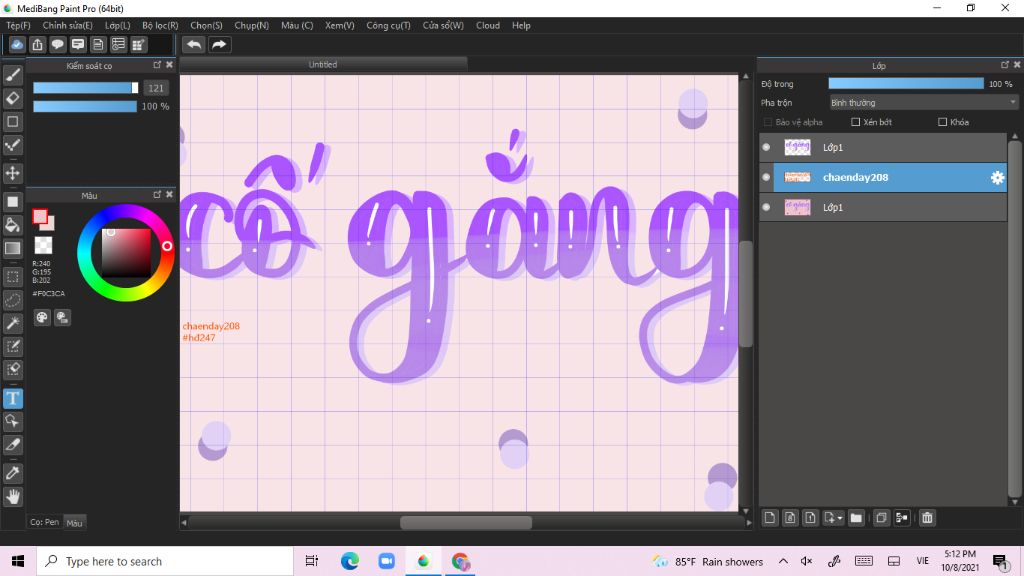The image size is (1024, 576).
Task: Click the comment box toolbar icon
Action: pos(78,44)
